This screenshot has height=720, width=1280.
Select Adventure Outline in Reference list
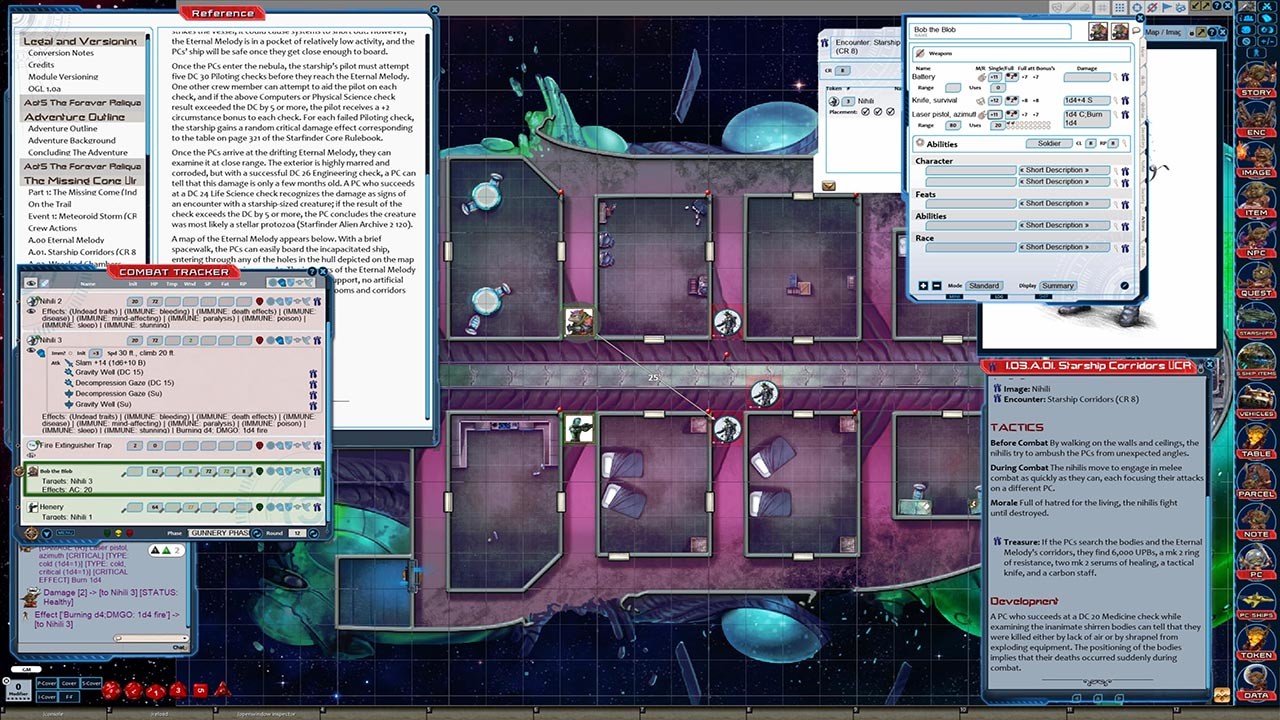point(62,129)
